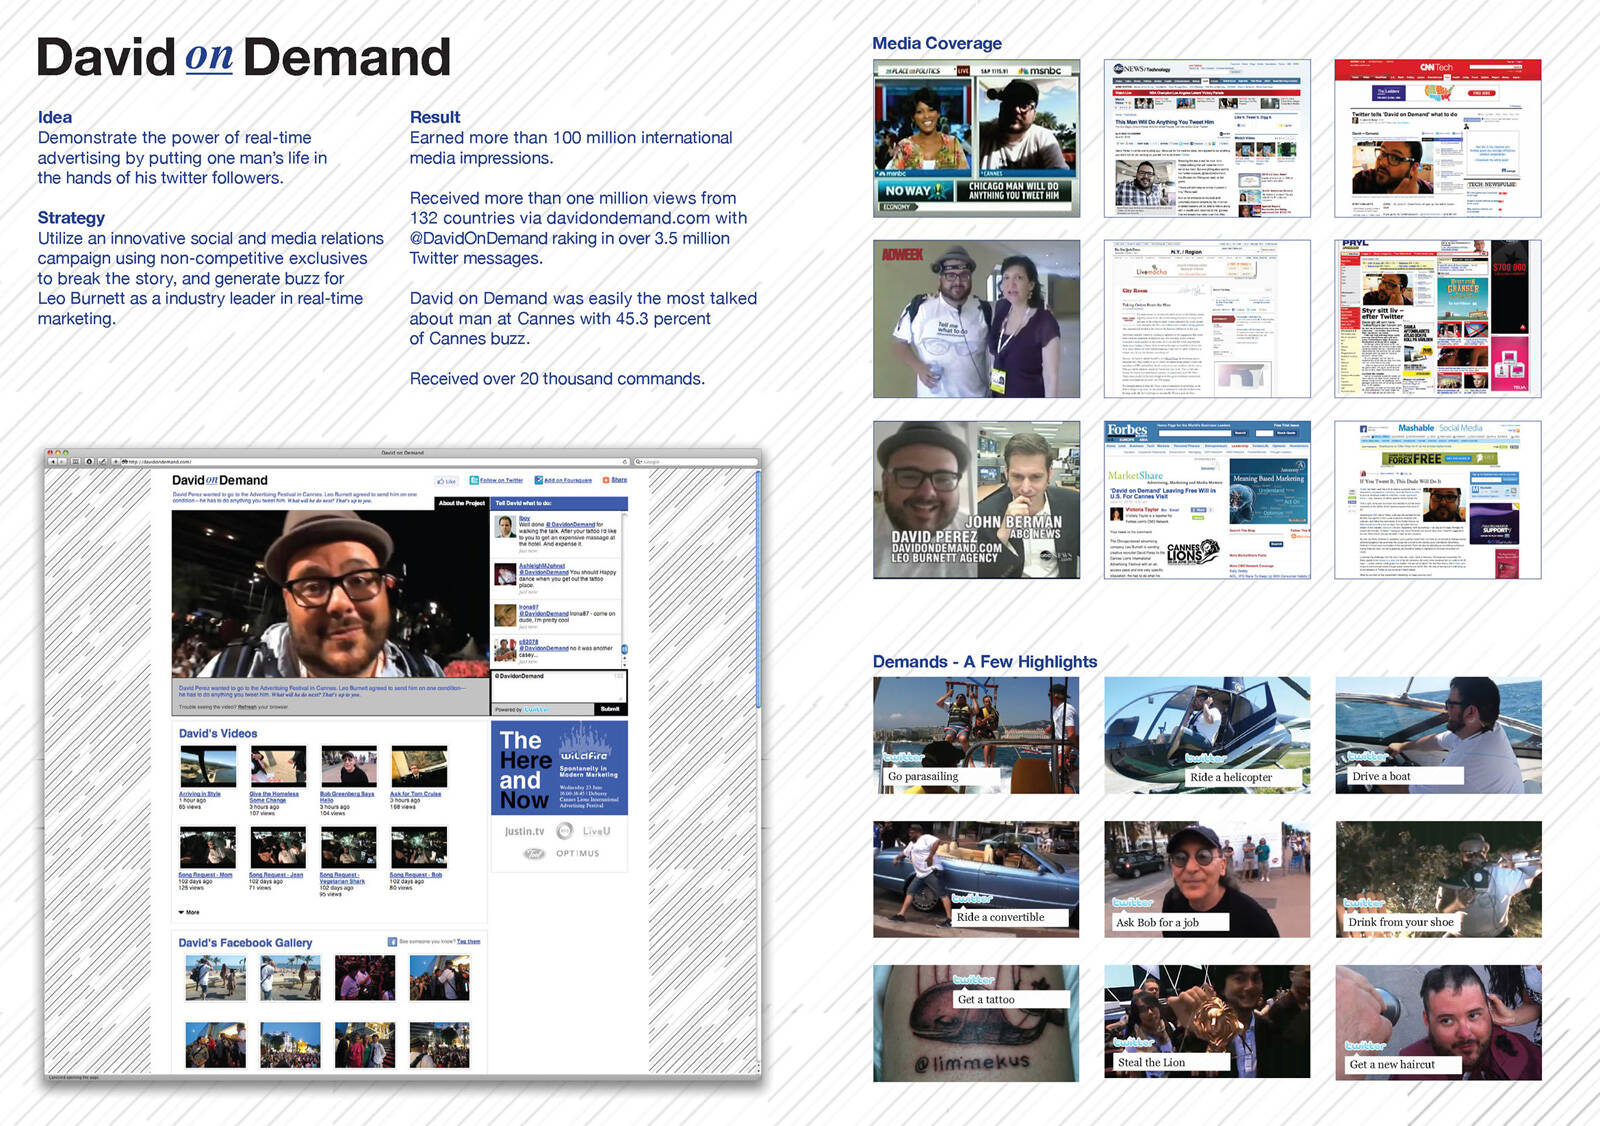The height and width of the screenshot is (1126, 1600).
Task: Click the main live video of David
Action: tap(330, 594)
